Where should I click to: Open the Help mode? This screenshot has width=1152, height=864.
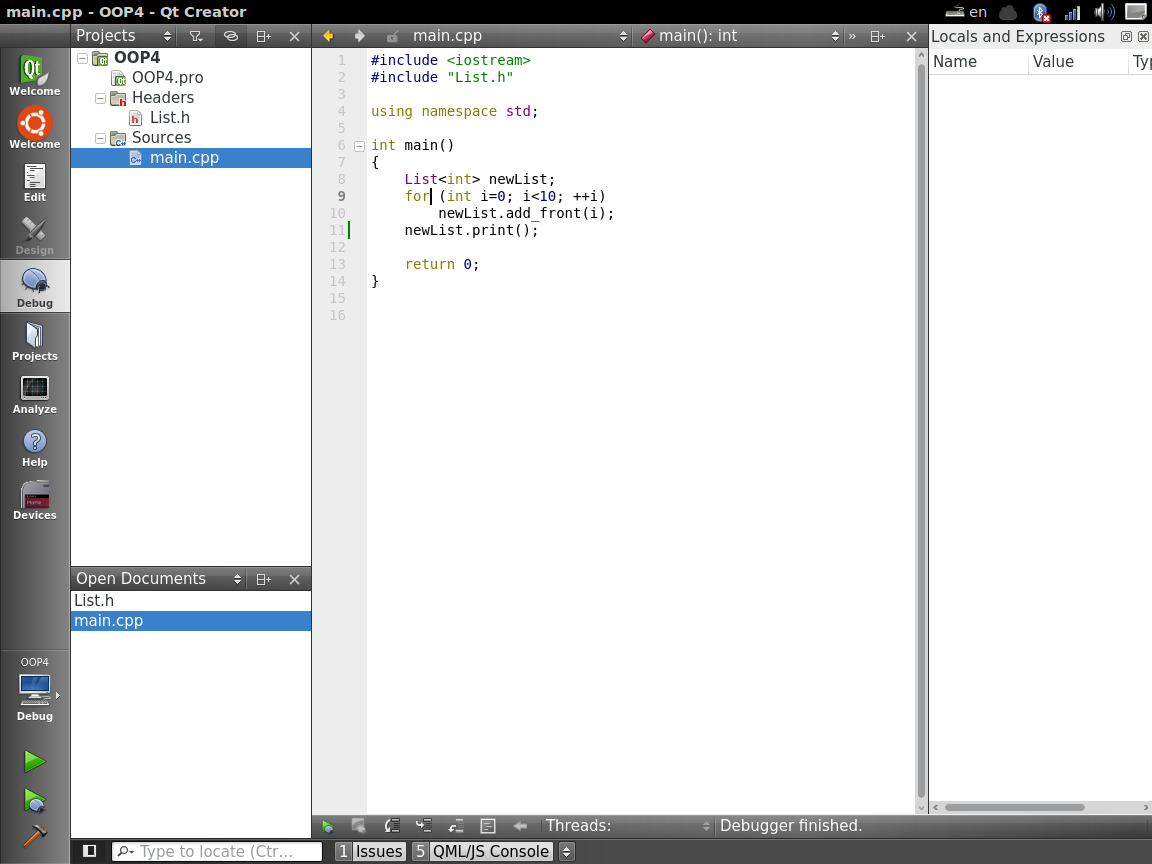pos(35,447)
